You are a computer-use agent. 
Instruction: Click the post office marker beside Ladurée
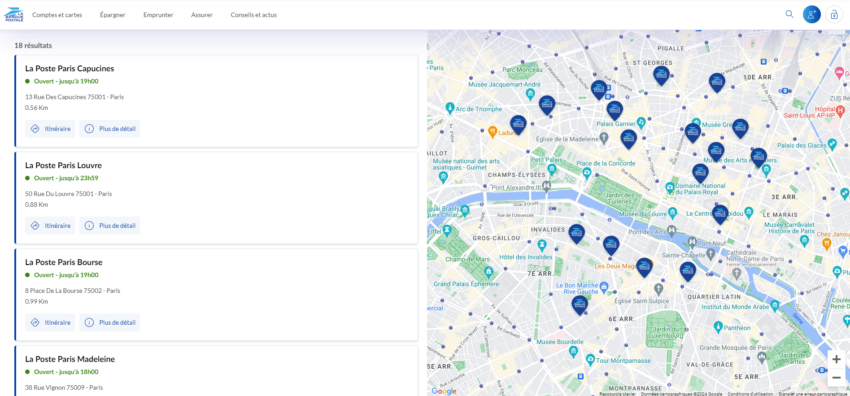(x=518, y=125)
